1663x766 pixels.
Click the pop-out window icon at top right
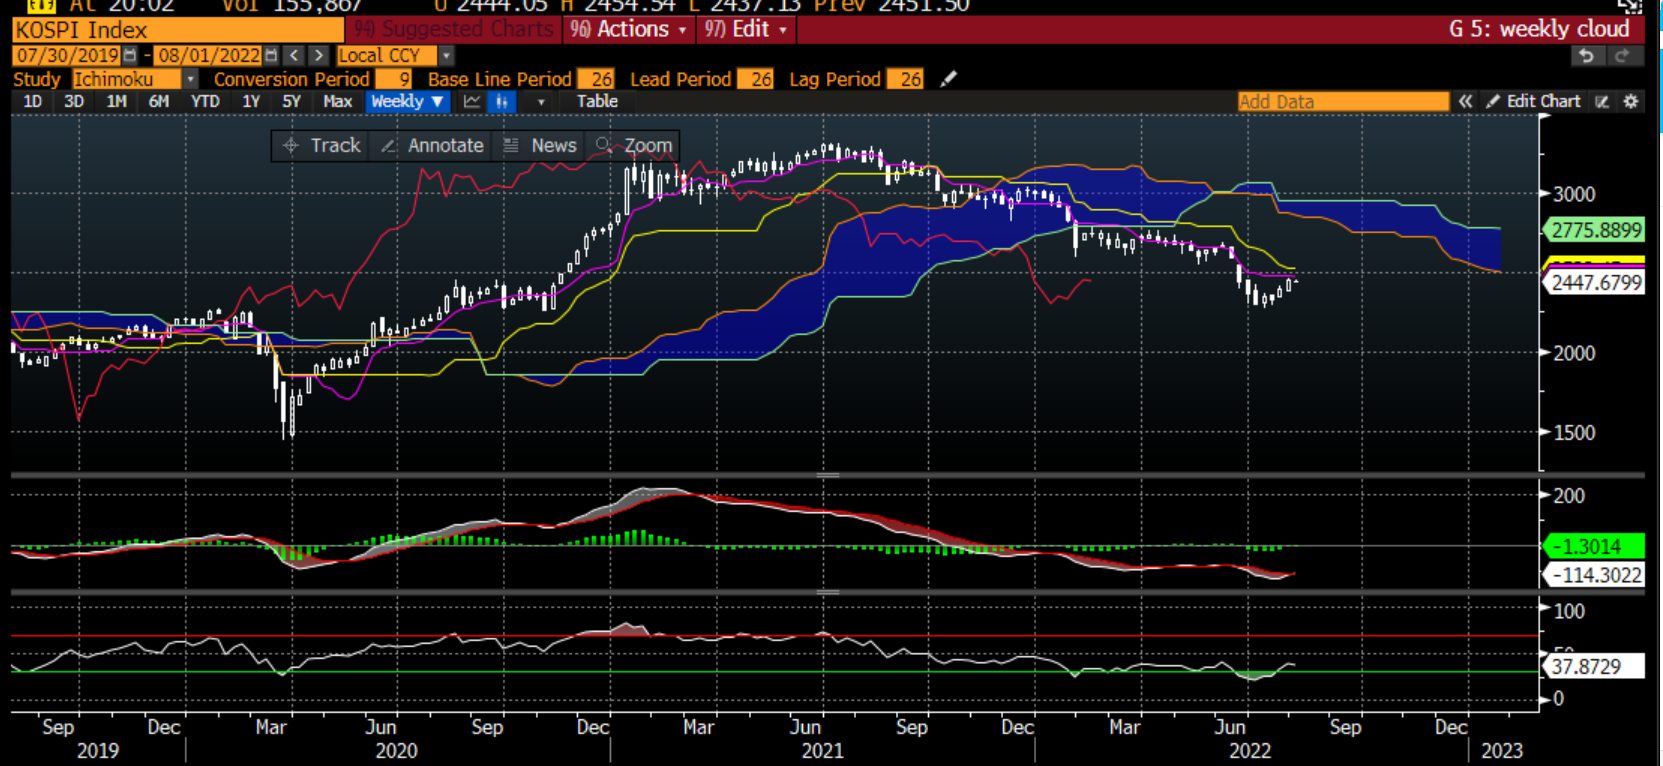coord(1630,5)
